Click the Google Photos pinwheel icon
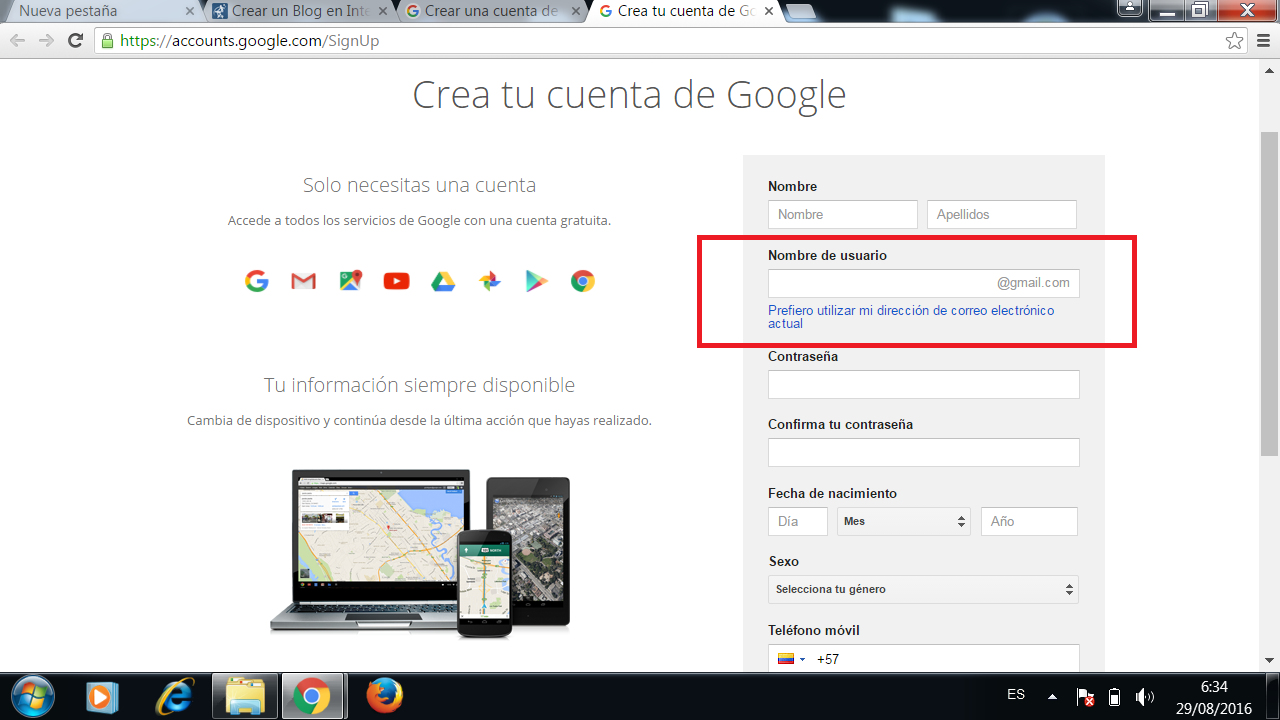 [x=490, y=281]
